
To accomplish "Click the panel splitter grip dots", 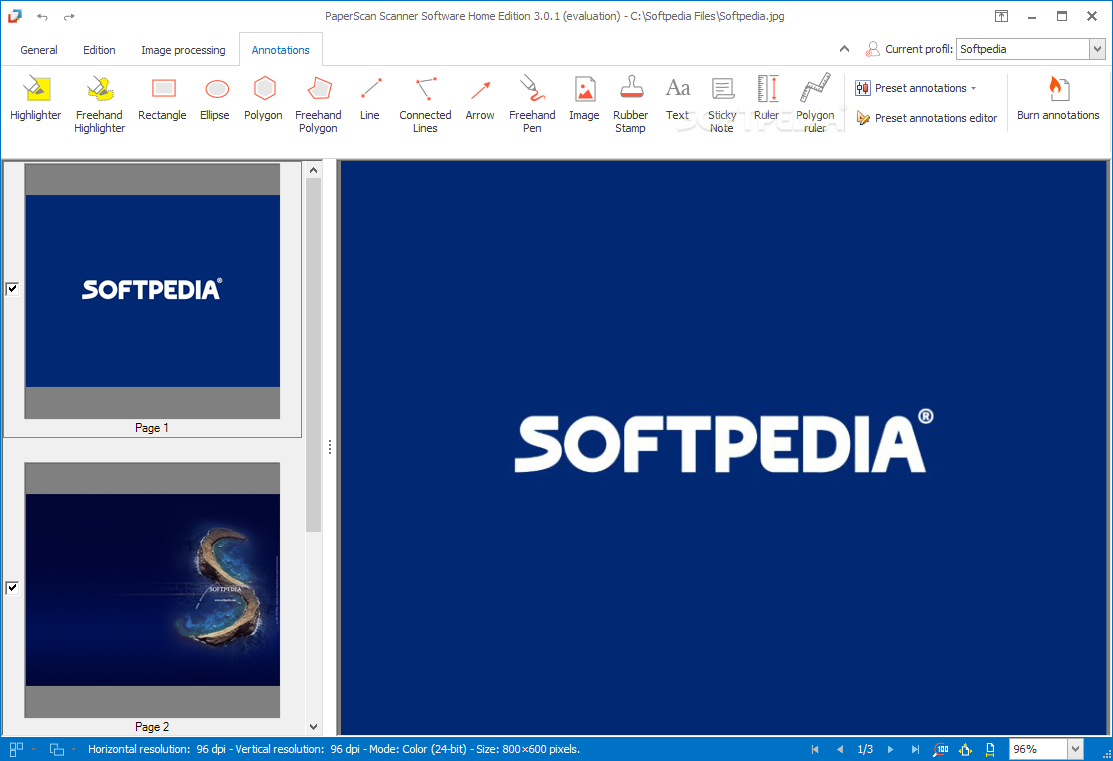I will click(330, 447).
